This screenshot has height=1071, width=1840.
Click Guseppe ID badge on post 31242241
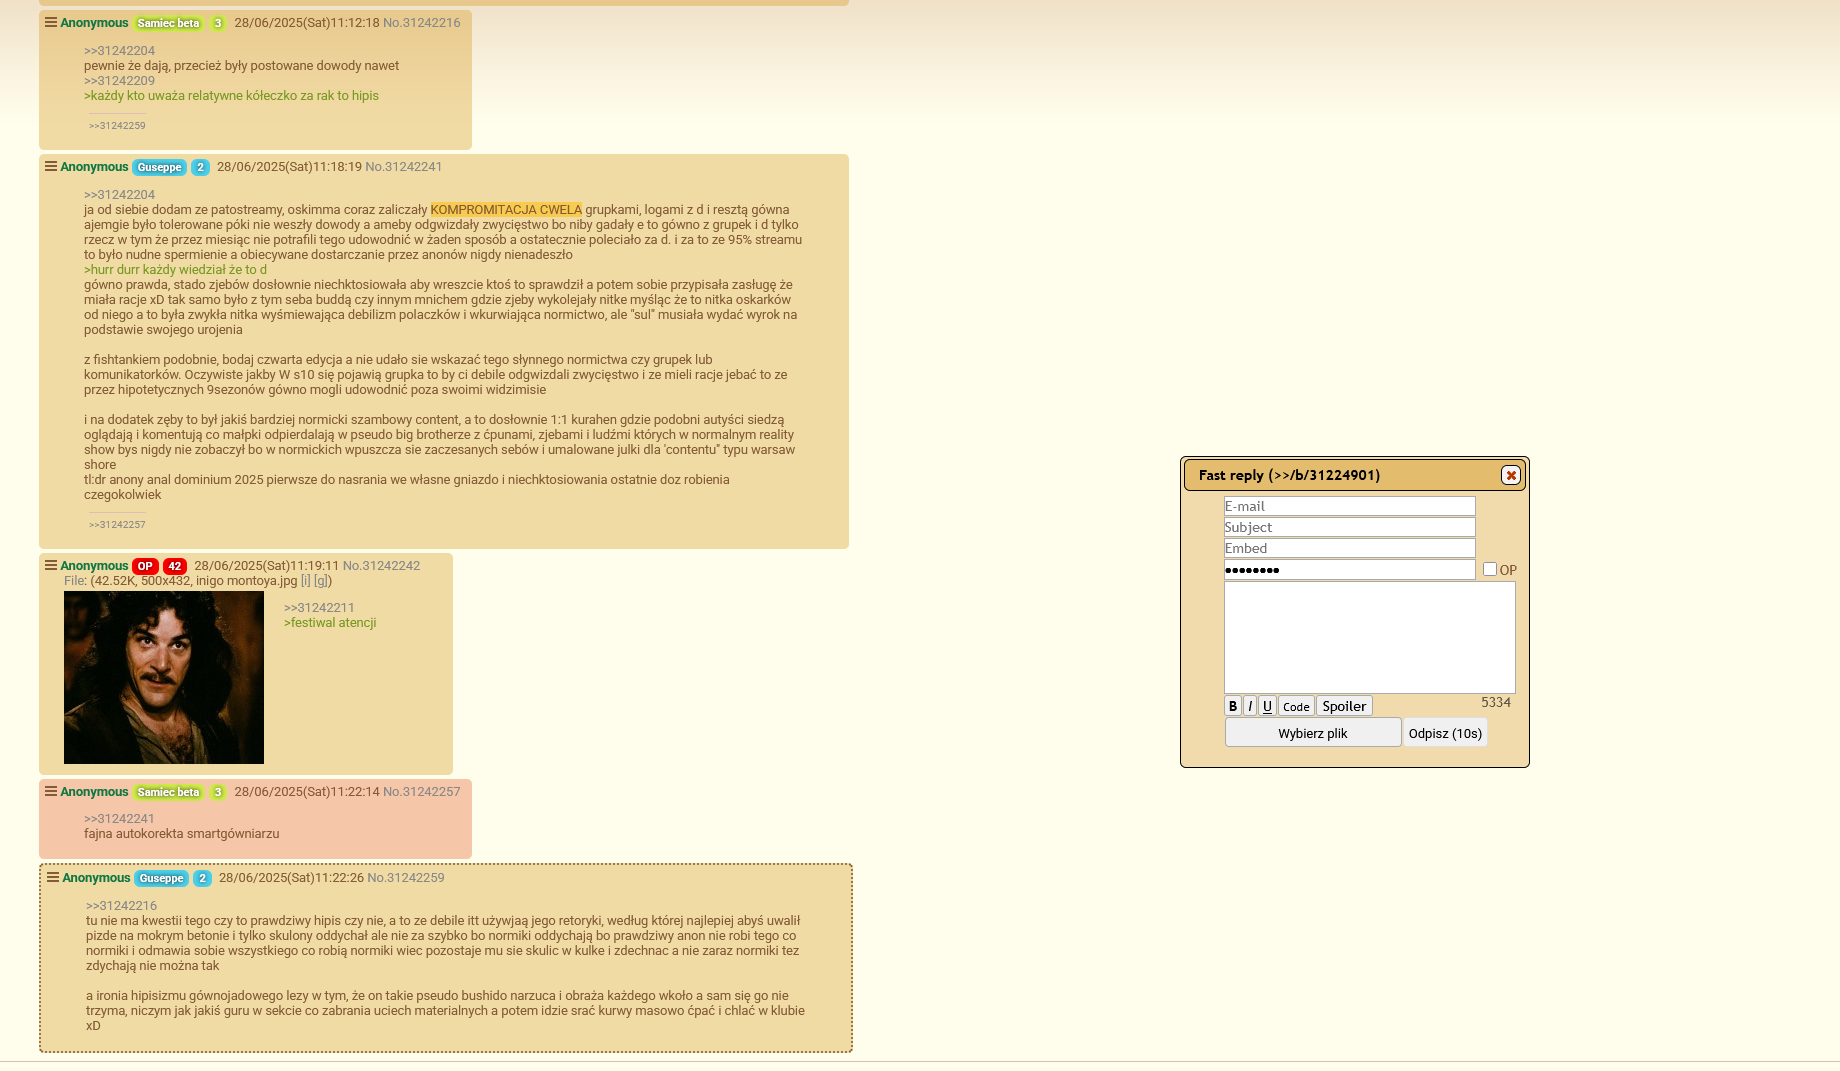(160, 167)
